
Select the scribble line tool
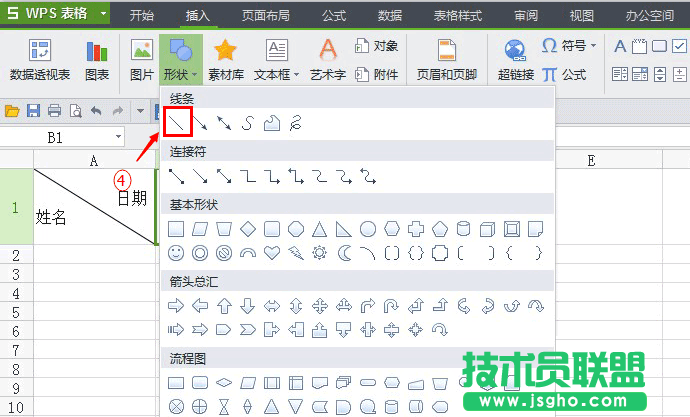(x=295, y=123)
